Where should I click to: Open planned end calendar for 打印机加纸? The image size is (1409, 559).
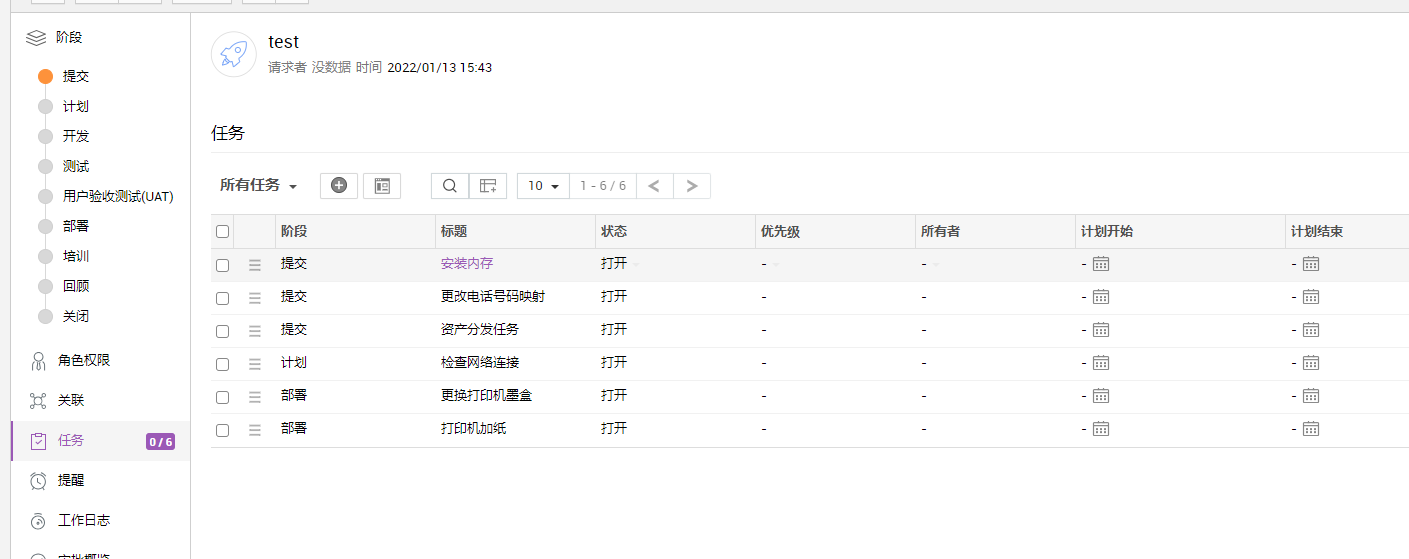(1311, 429)
